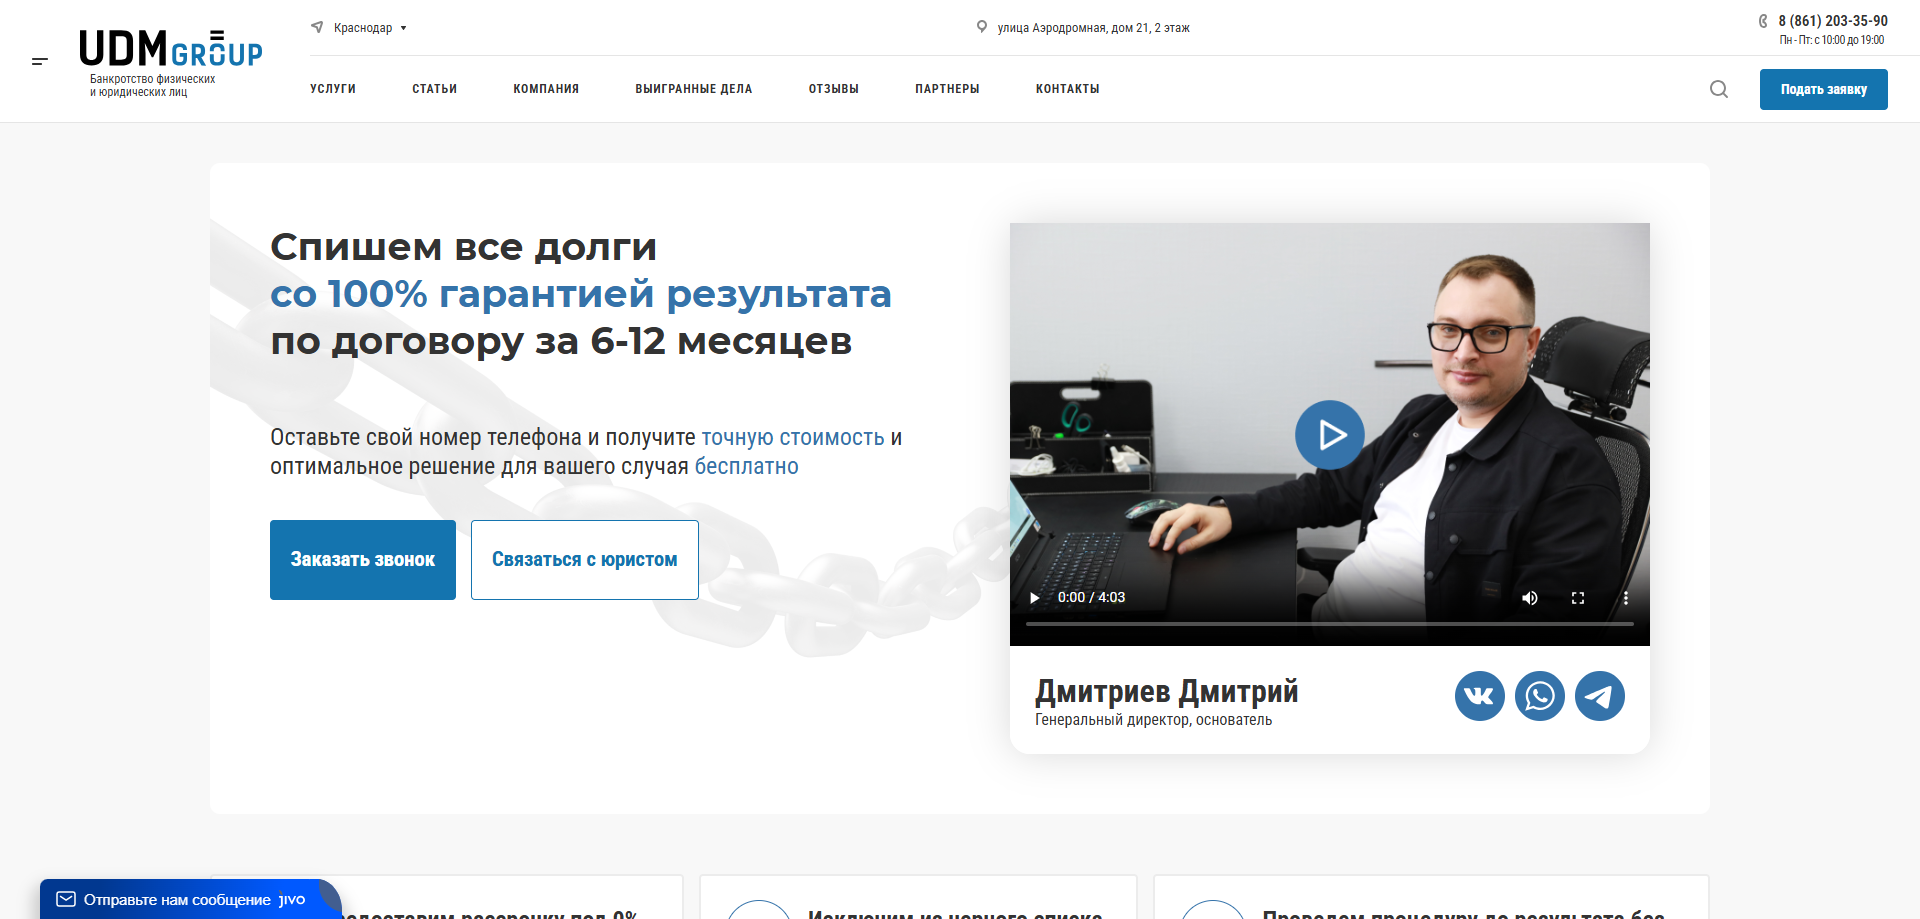Image resolution: width=1920 pixels, height=919 pixels.
Task: Open the WhatsApp contact link
Action: pyautogui.click(x=1540, y=696)
